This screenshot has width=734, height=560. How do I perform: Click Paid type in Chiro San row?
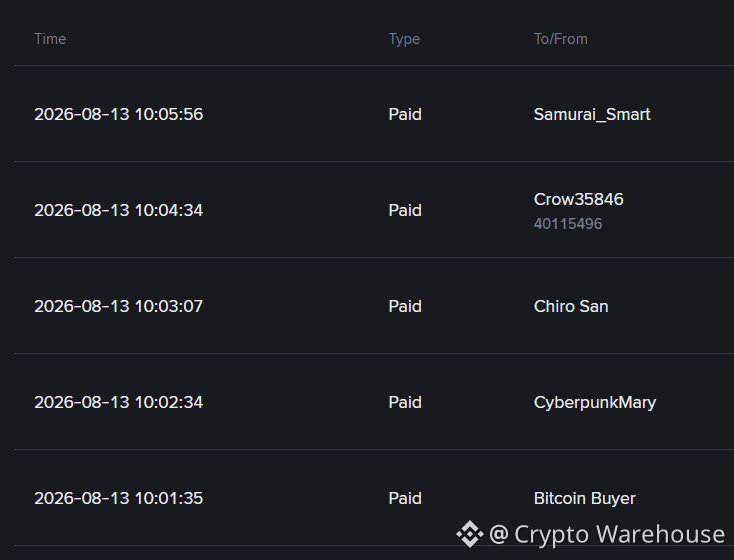pyautogui.click(x=405, y=306)
